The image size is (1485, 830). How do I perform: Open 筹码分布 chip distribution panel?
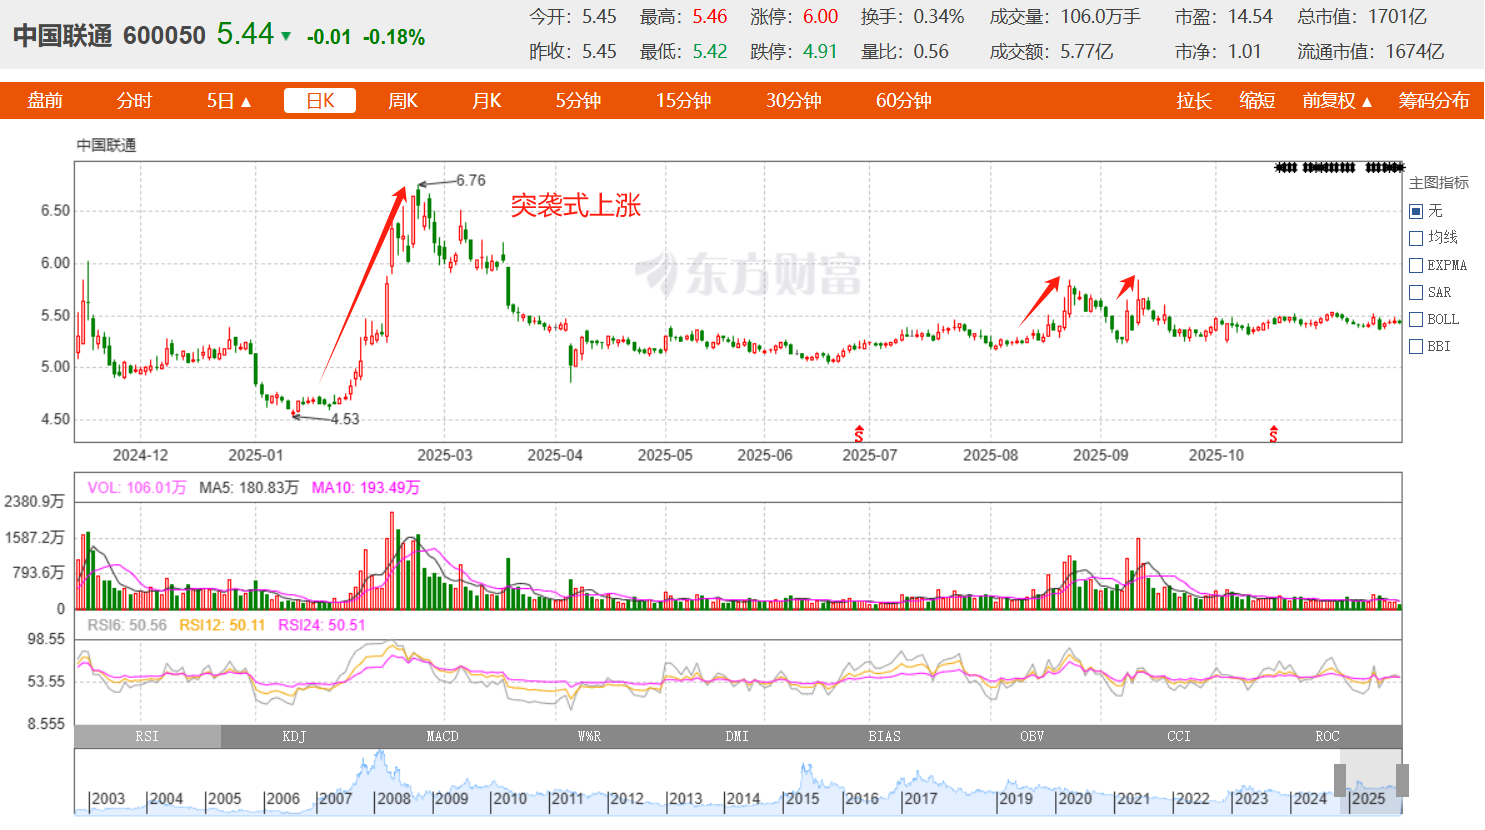point(1434,101)
